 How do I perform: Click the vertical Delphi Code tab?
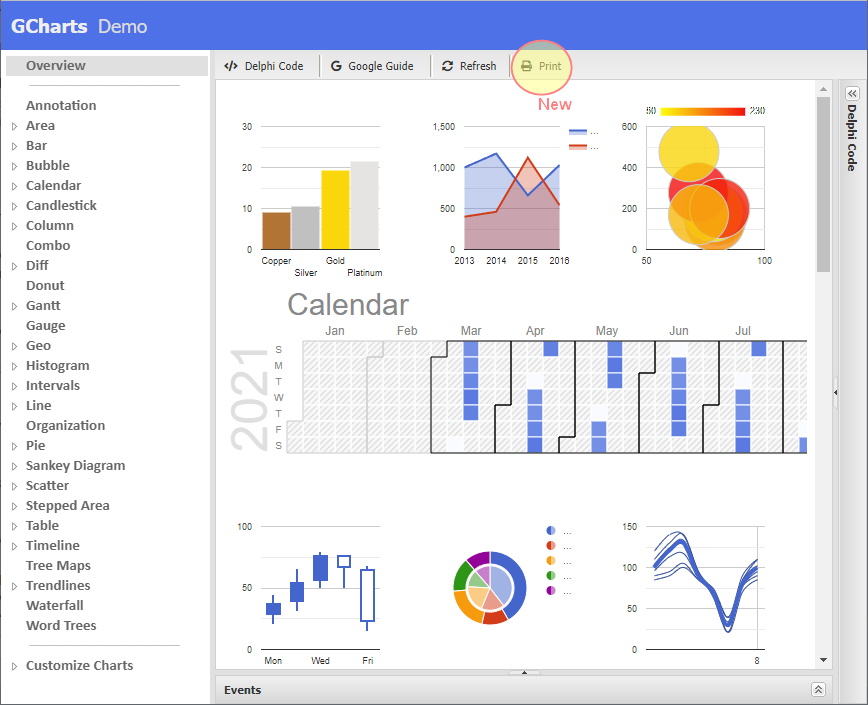pyautogui.click(x=852, y=138)
